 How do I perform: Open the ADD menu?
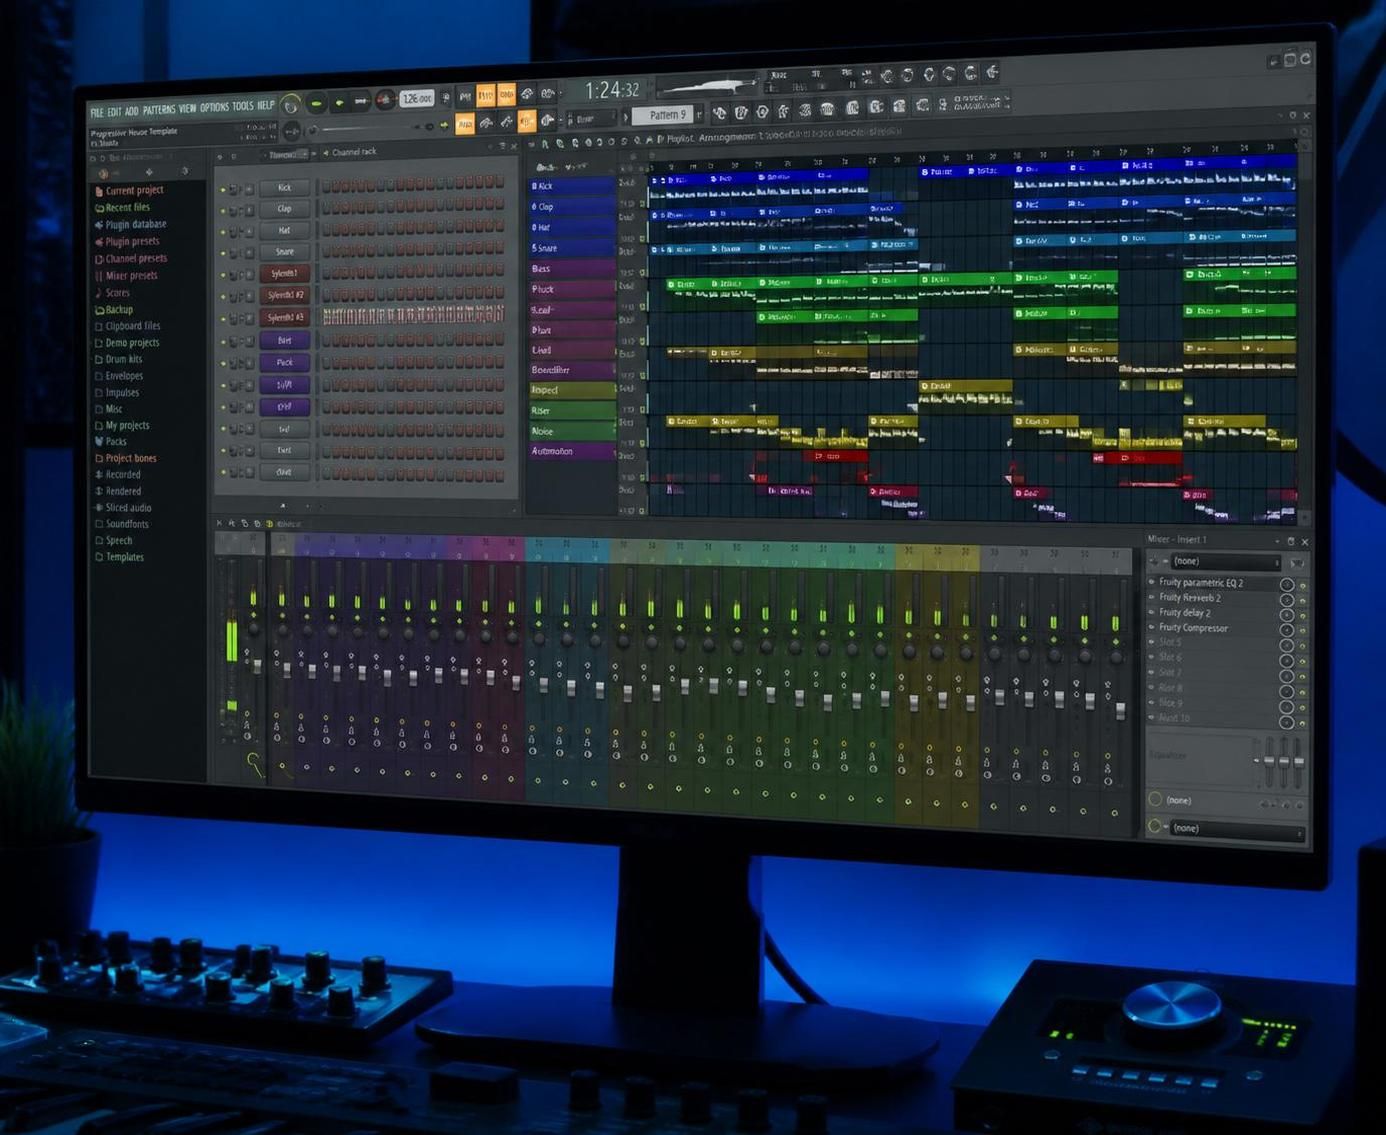pos(131,111)
